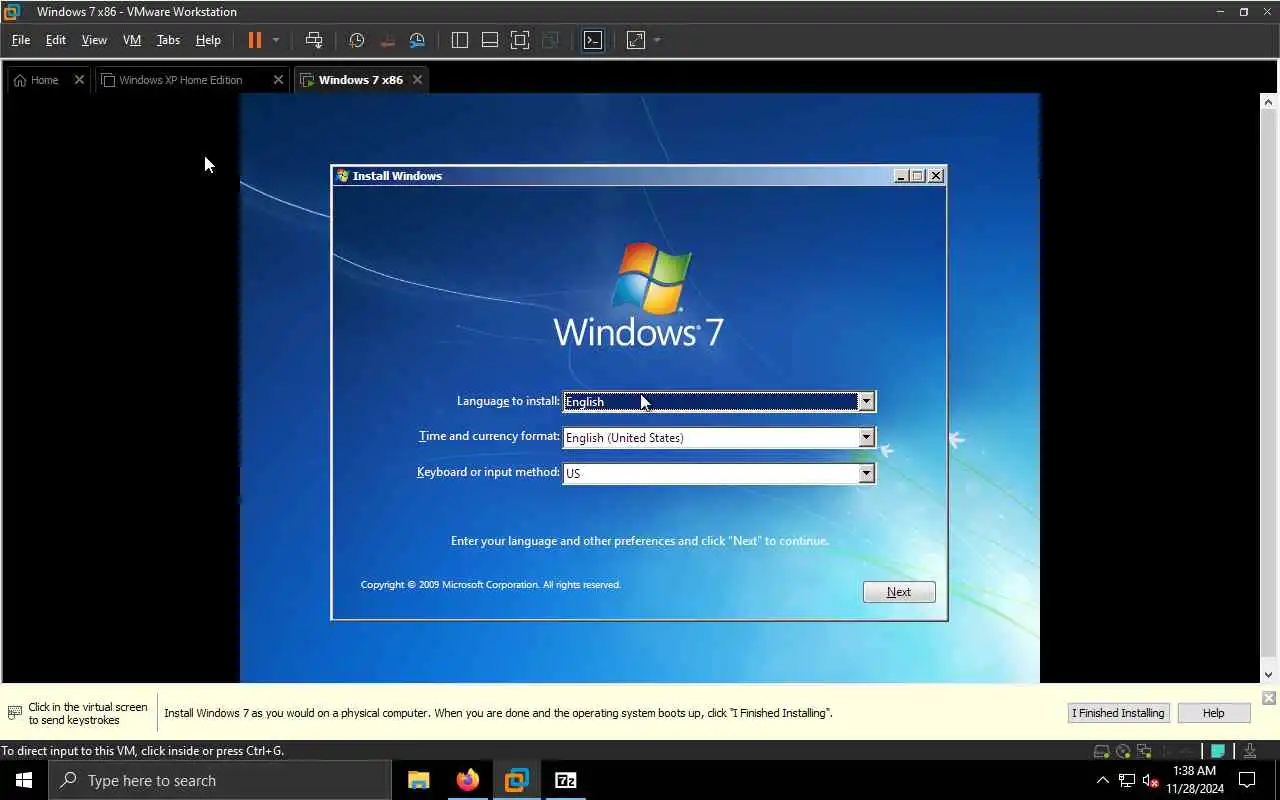
Task: Open the Tabs menu
Action: [168, 40]
